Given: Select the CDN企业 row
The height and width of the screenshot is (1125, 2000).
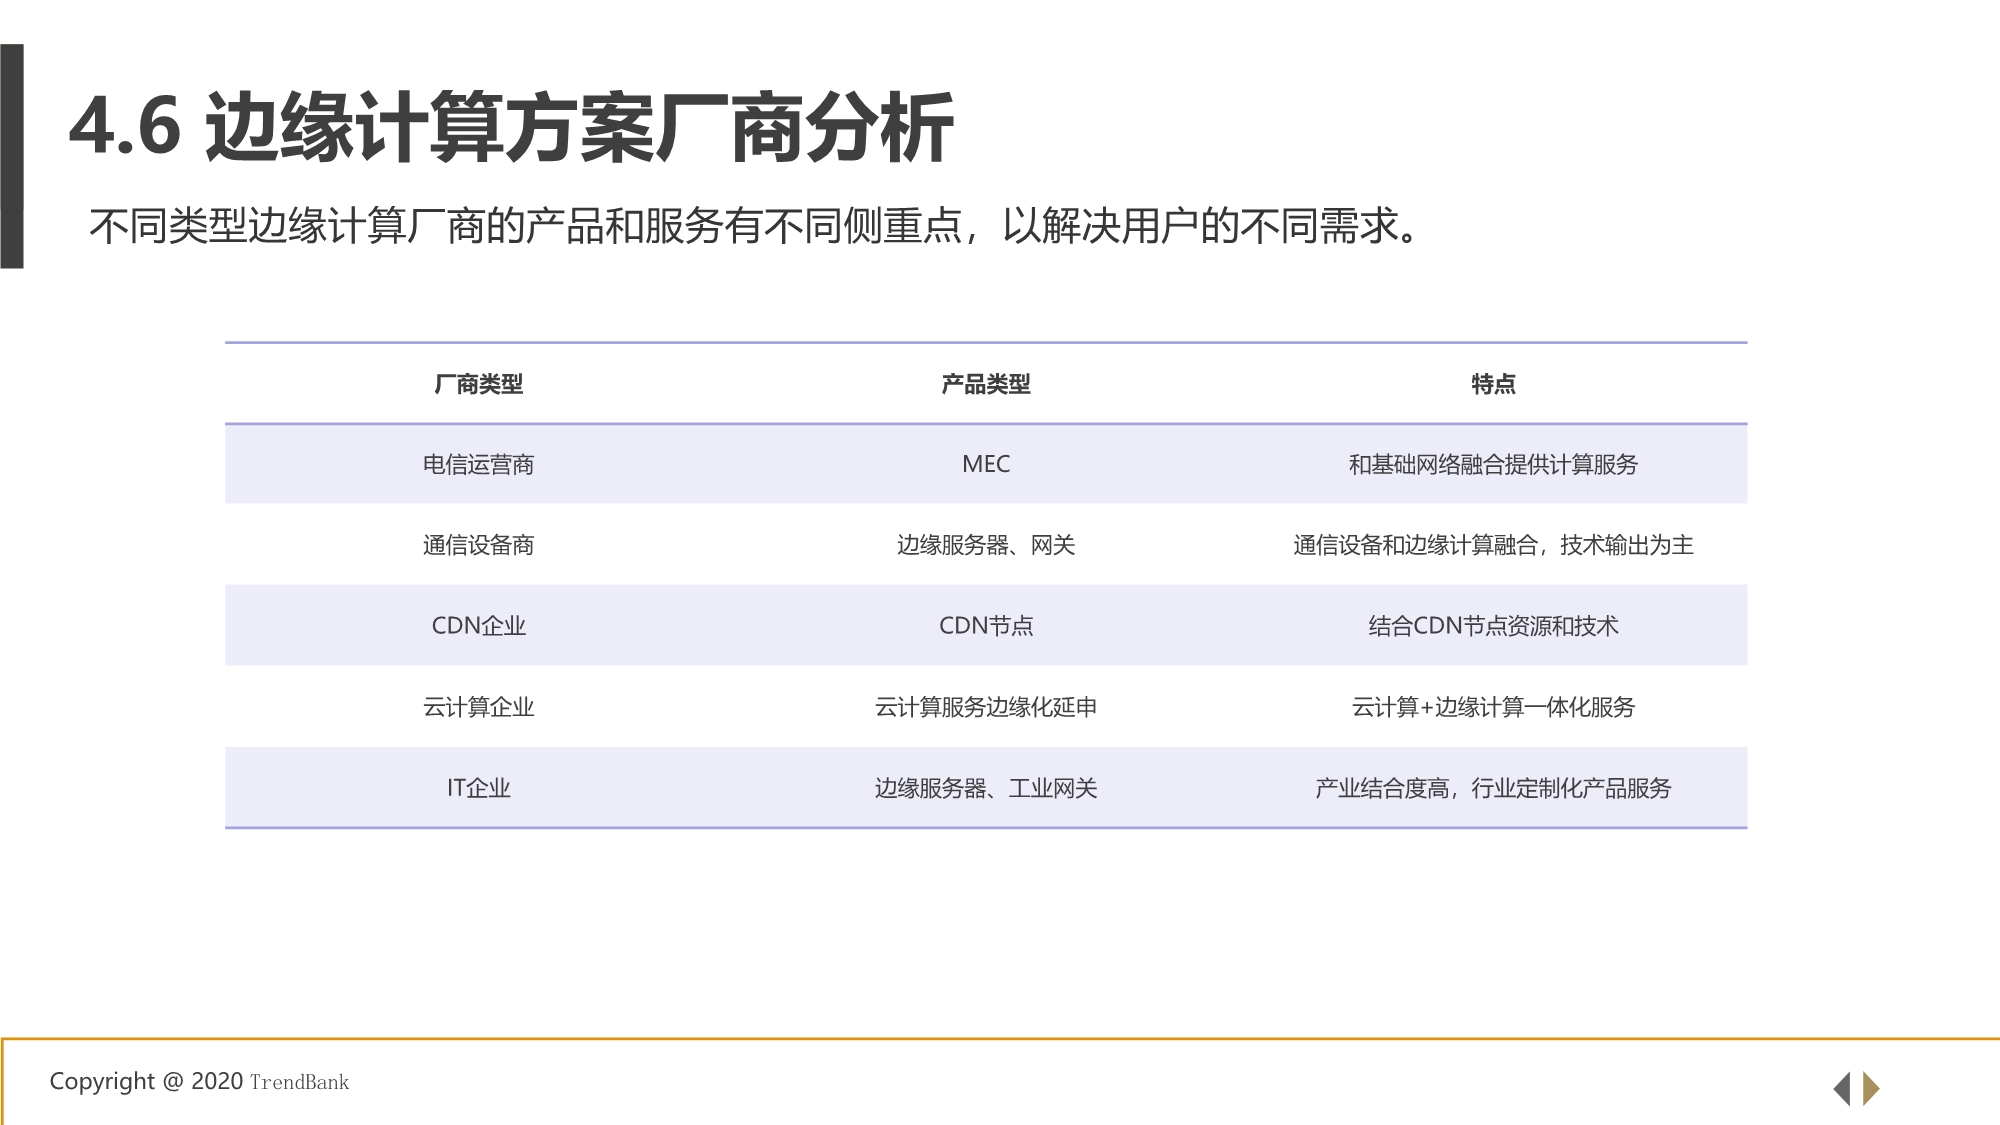Looking at the screenshot, I should point(480,626).
